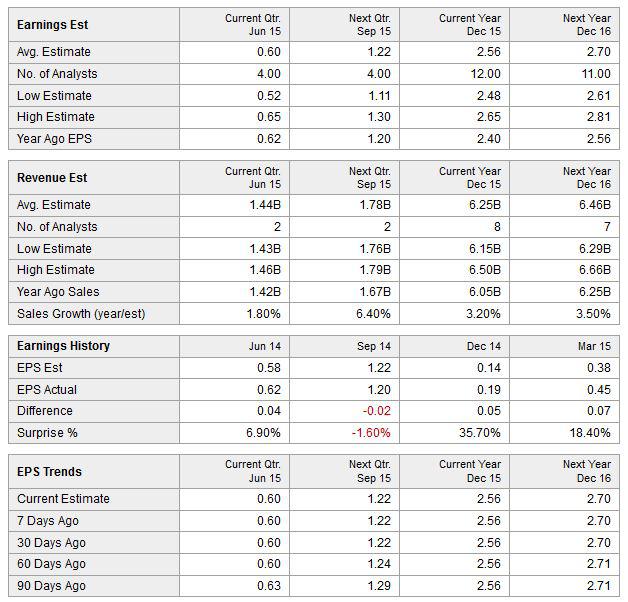Click the 35.70% Surprise percentage for Dec 14
628x602 pixels.
click(x=480, y=433)
